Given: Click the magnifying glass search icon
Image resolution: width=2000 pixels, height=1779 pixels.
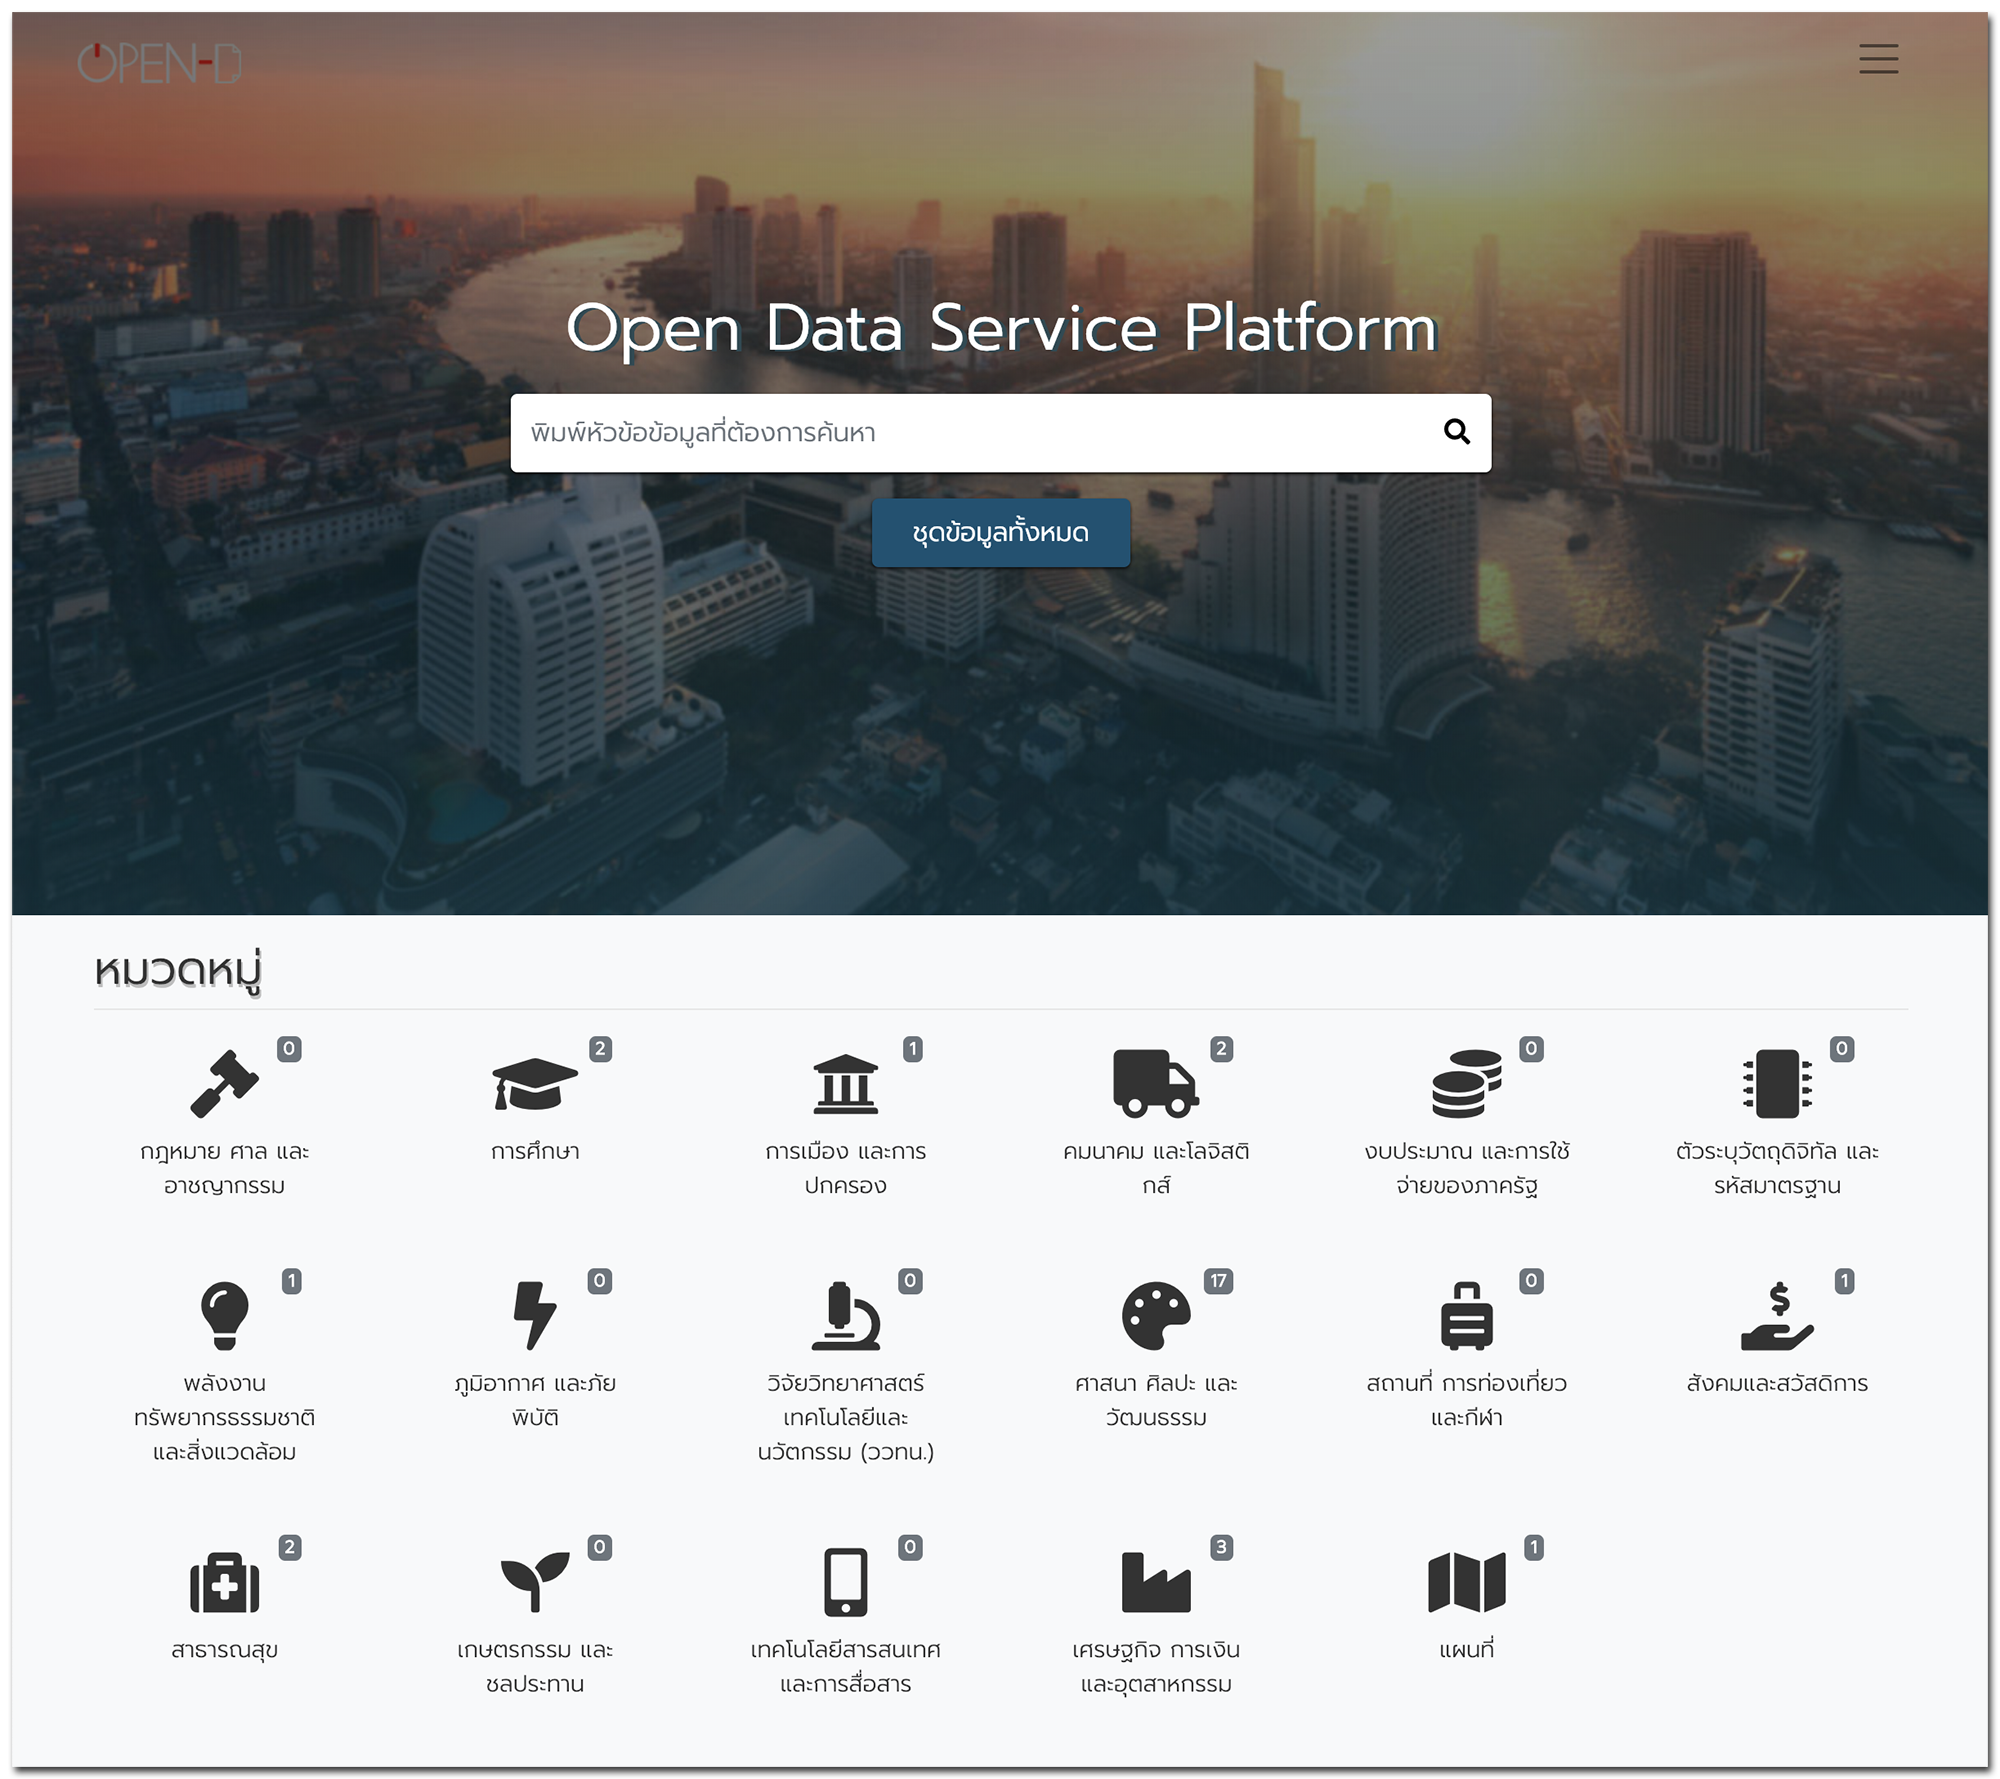Looking at the screenshot, I should 1457,432.
